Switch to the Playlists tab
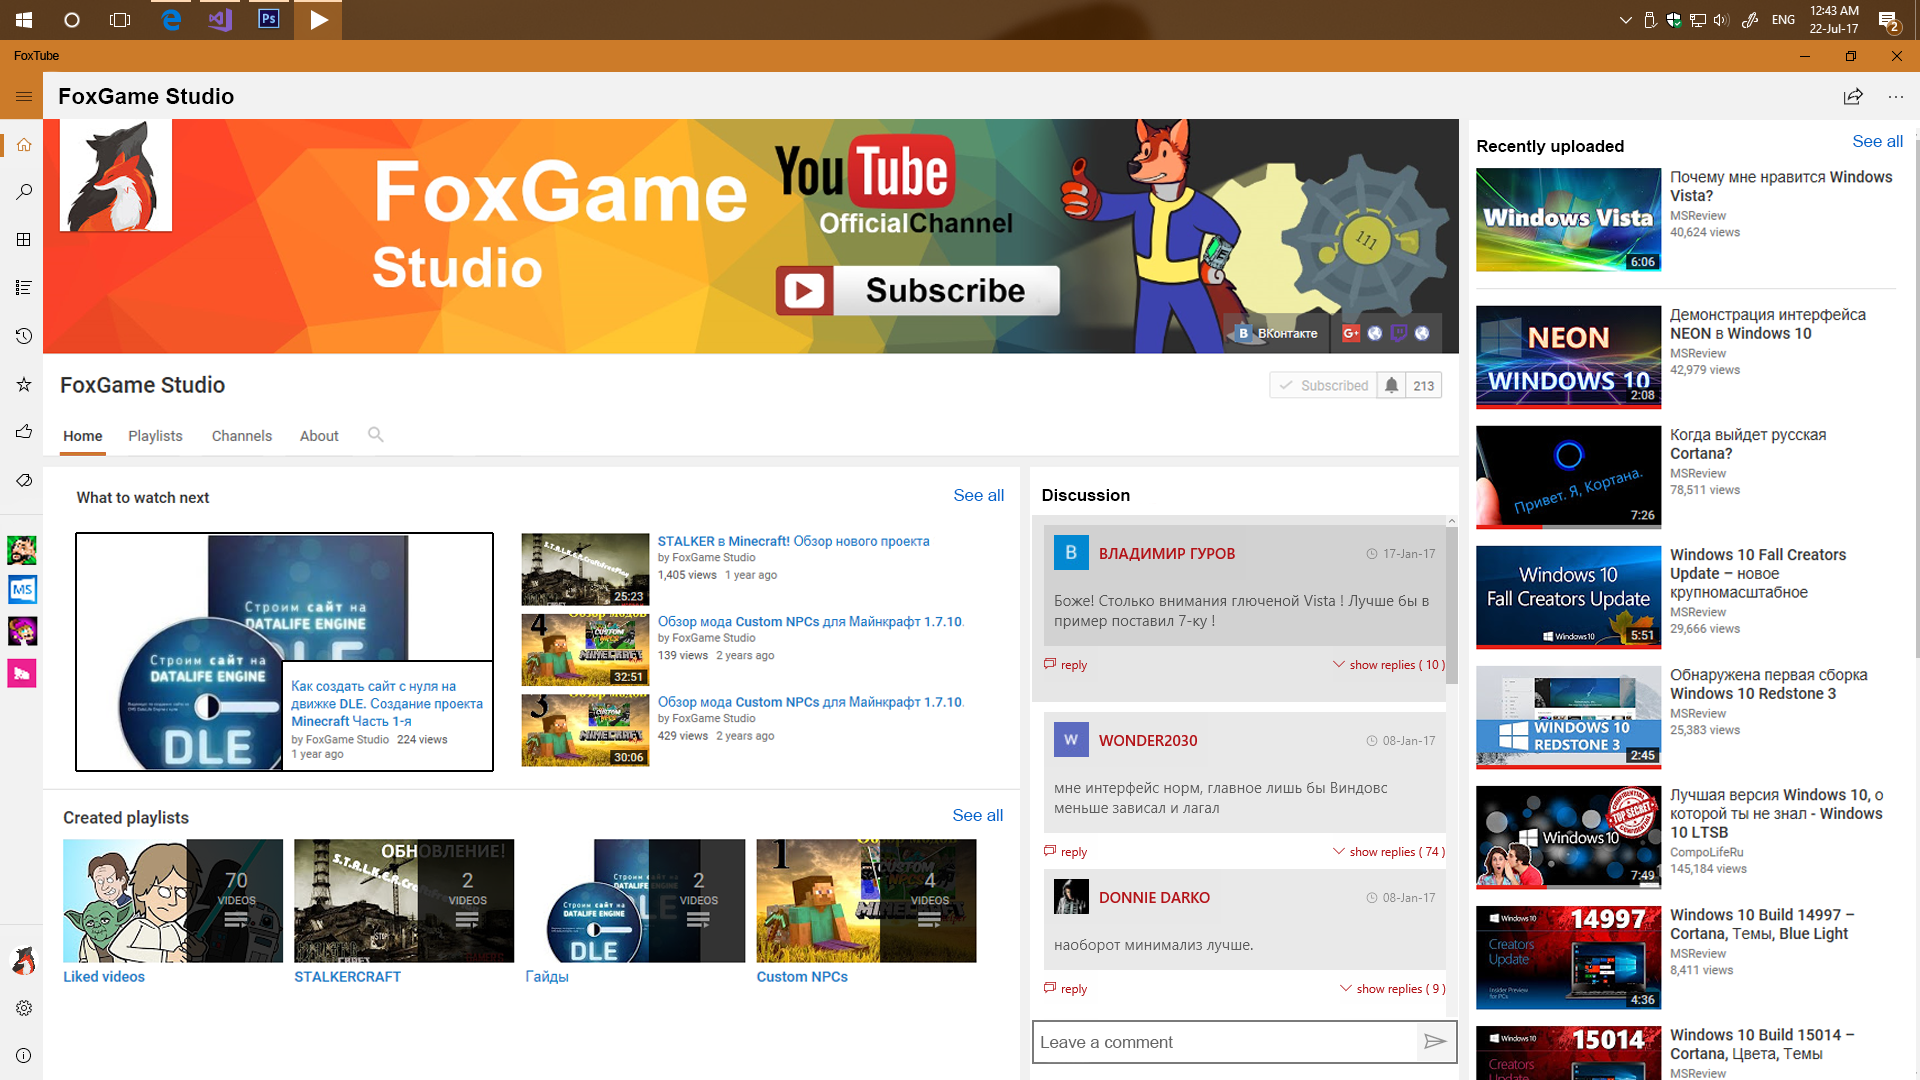 155,436
